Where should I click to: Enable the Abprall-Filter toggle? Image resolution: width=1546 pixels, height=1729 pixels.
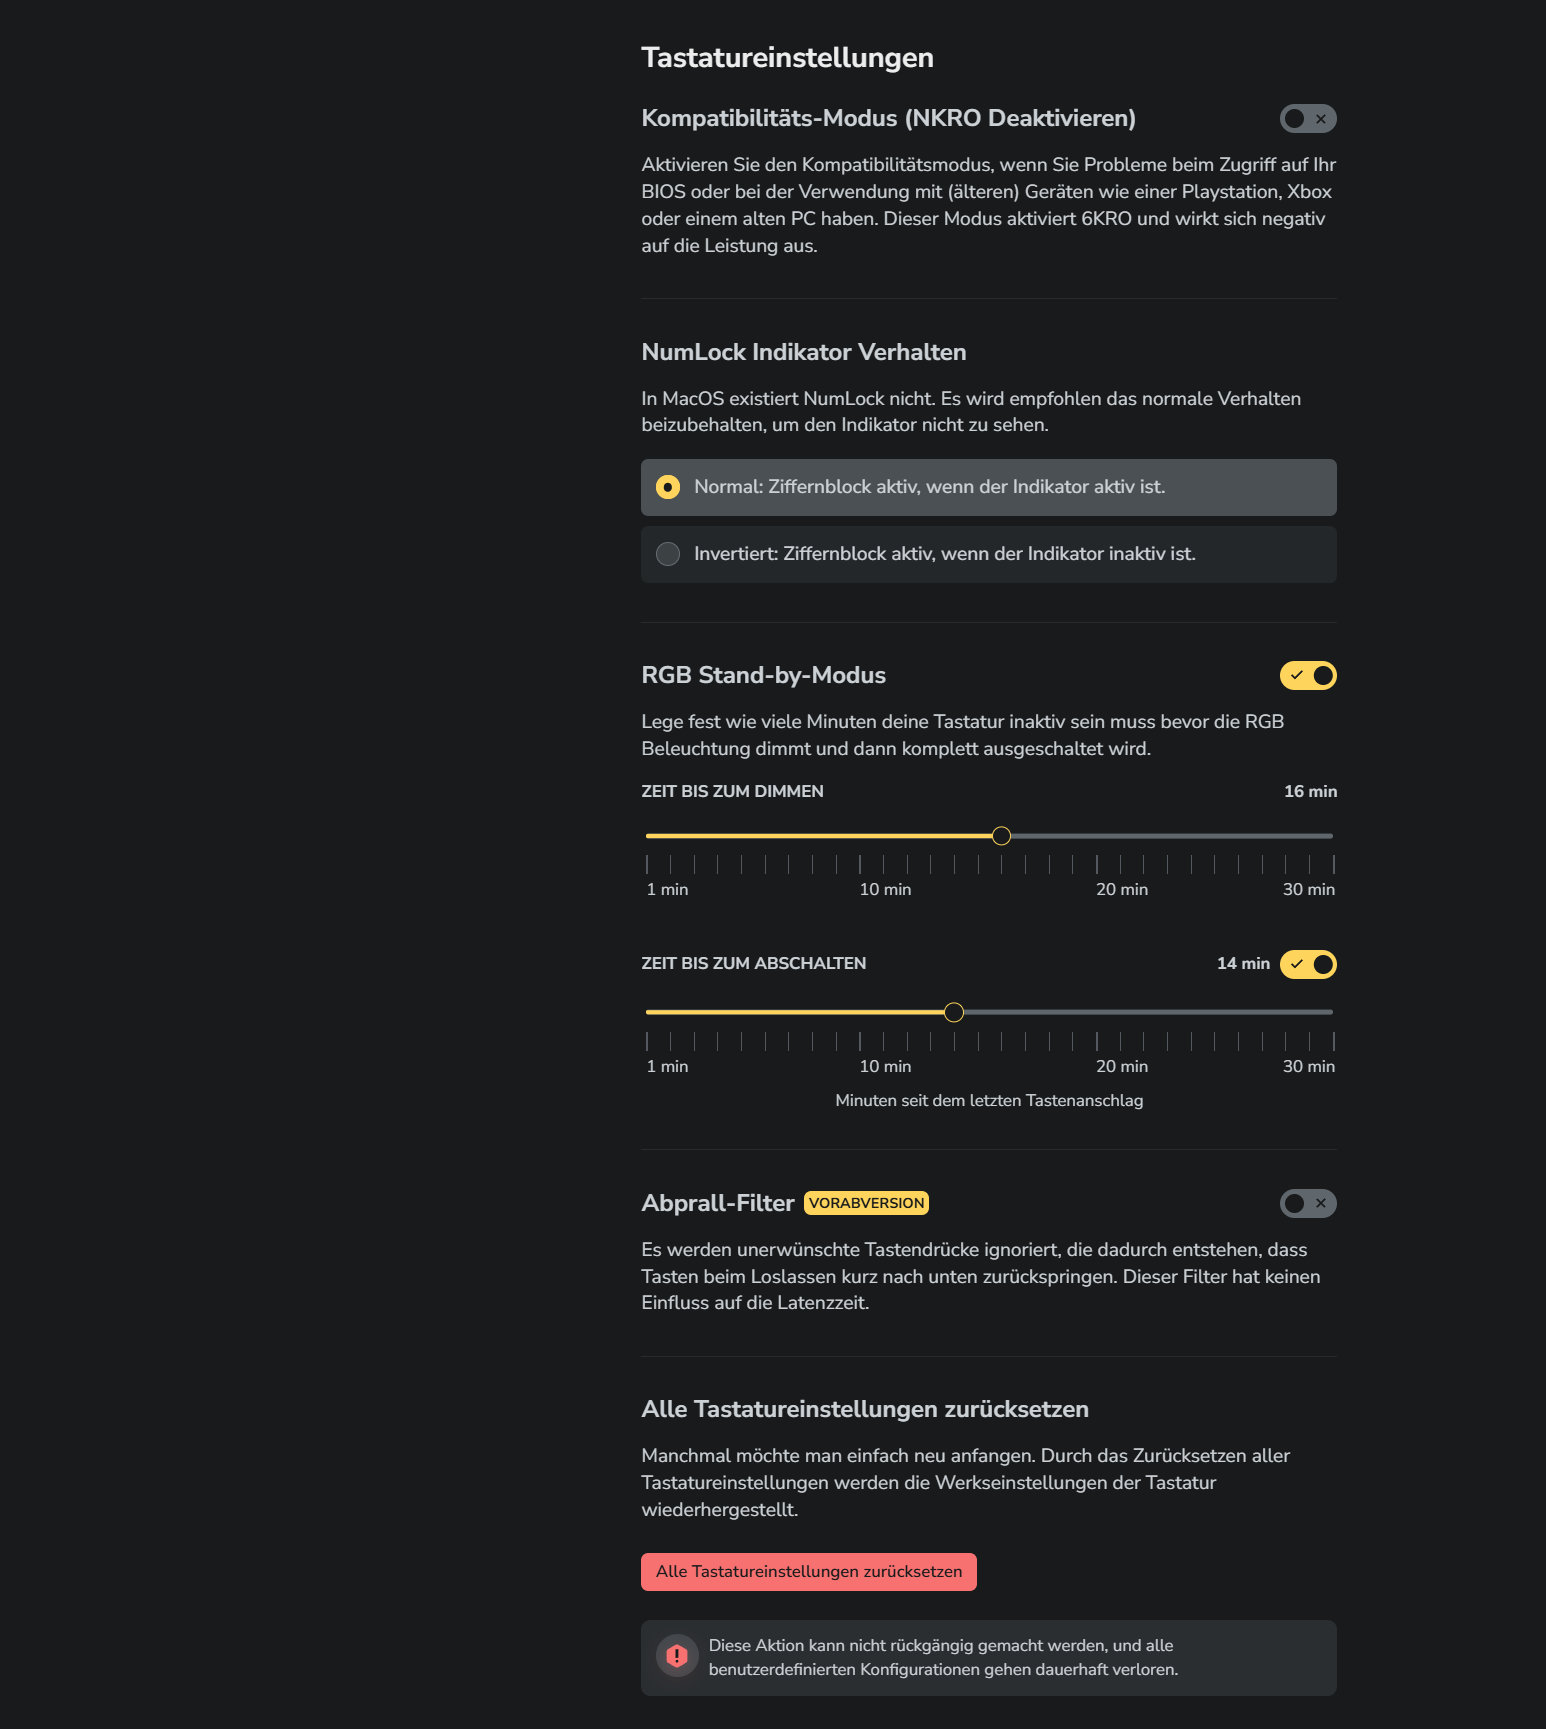click(1307, 1203)
